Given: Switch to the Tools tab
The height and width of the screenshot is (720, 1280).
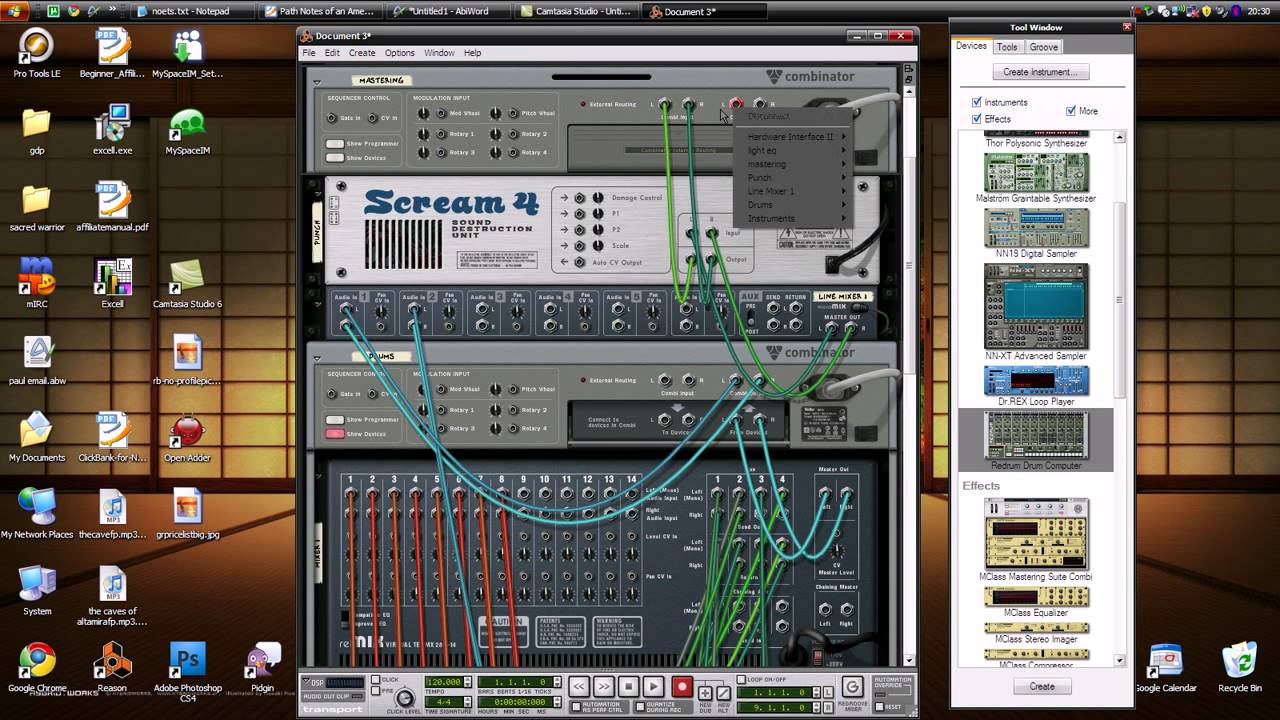Looking at the screenshot, I should click(1007, 47).
